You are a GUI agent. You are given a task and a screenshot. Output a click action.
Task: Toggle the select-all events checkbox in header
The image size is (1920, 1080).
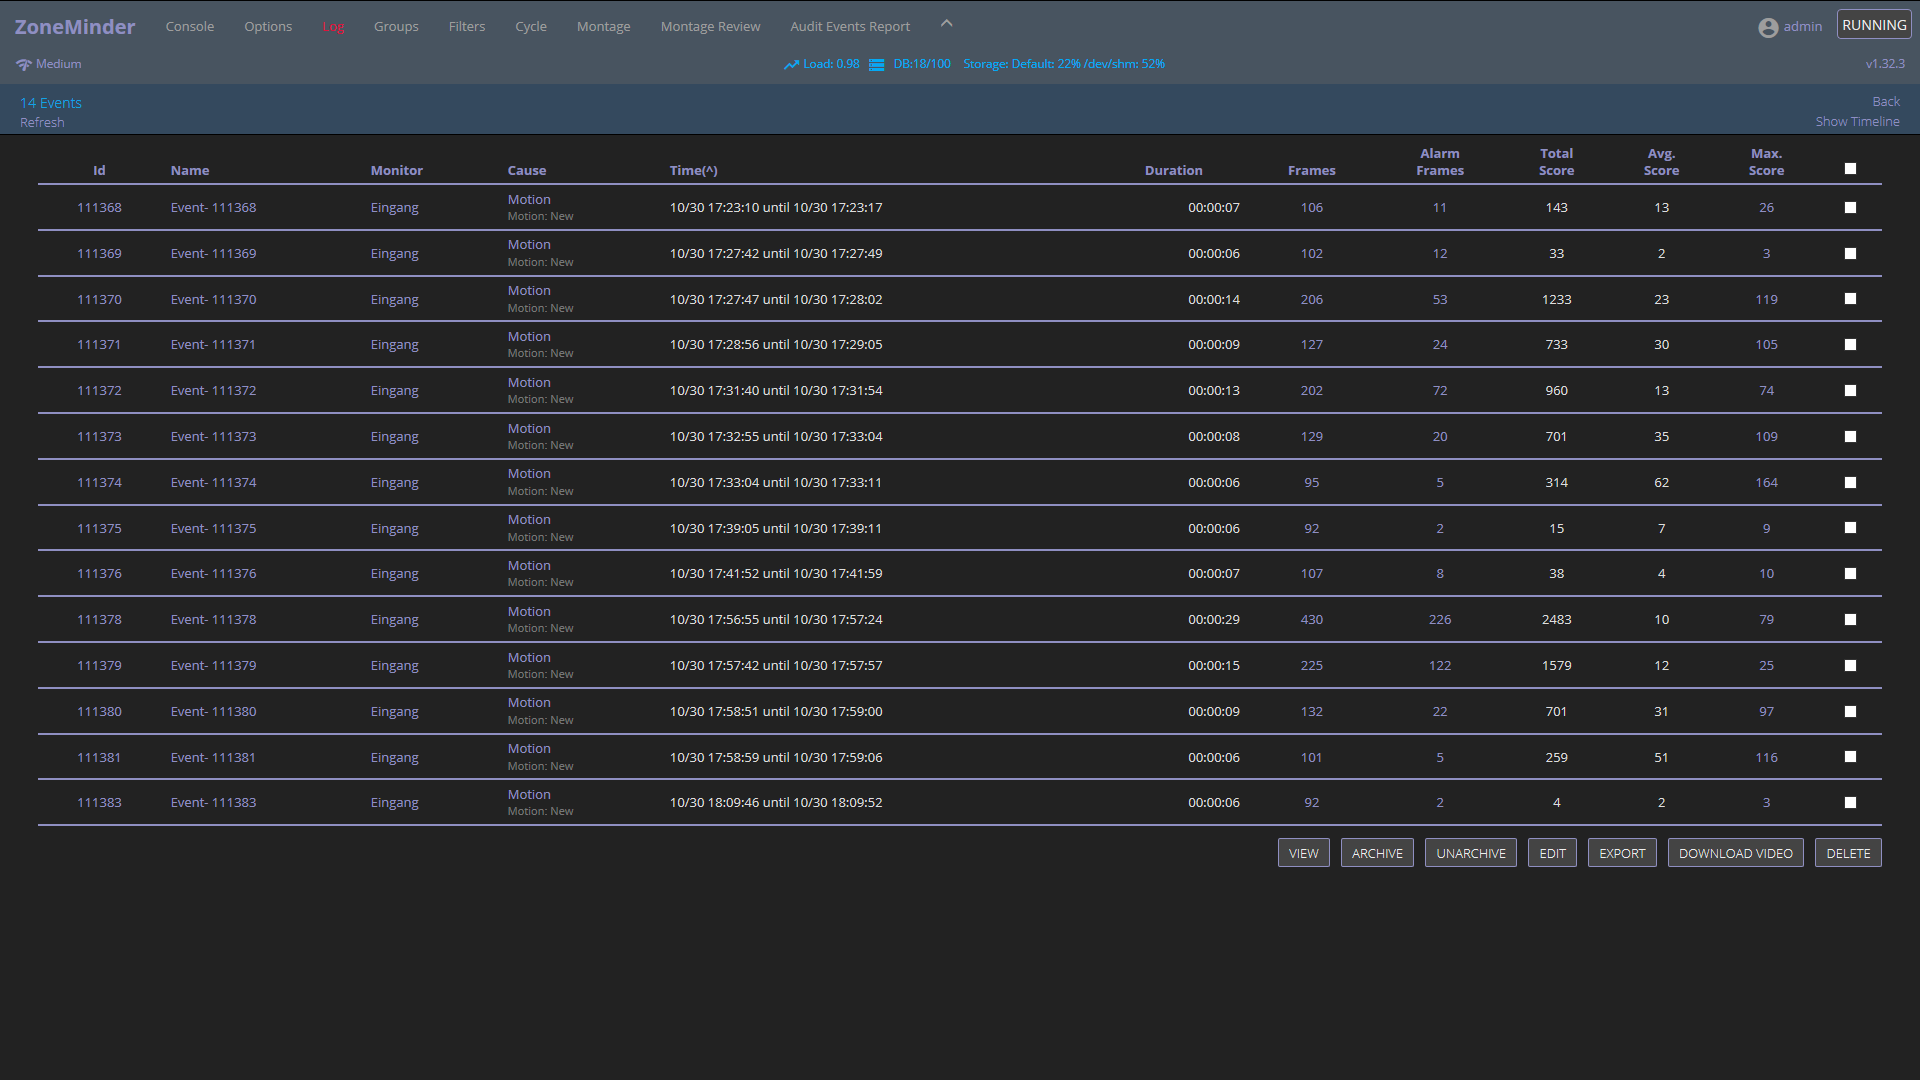point(1850,169)
